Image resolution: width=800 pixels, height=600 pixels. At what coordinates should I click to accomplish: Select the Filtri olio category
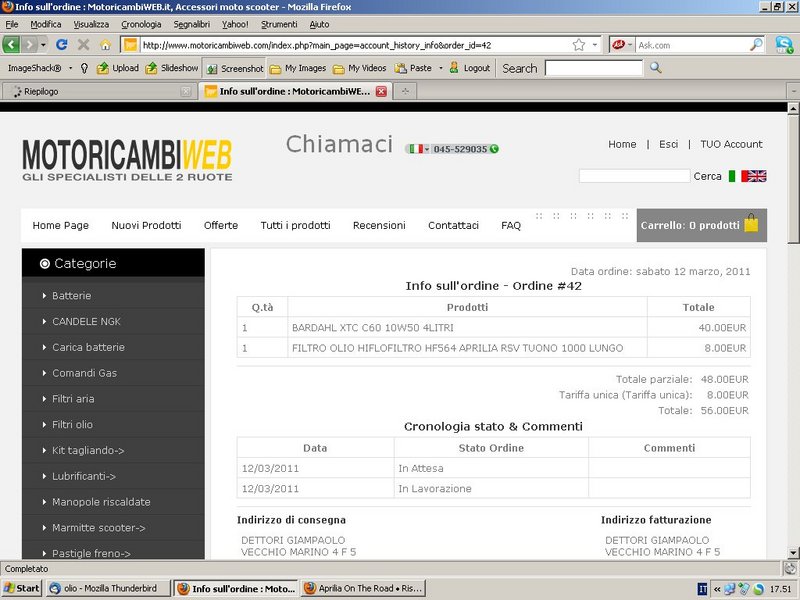coord(72,424)
